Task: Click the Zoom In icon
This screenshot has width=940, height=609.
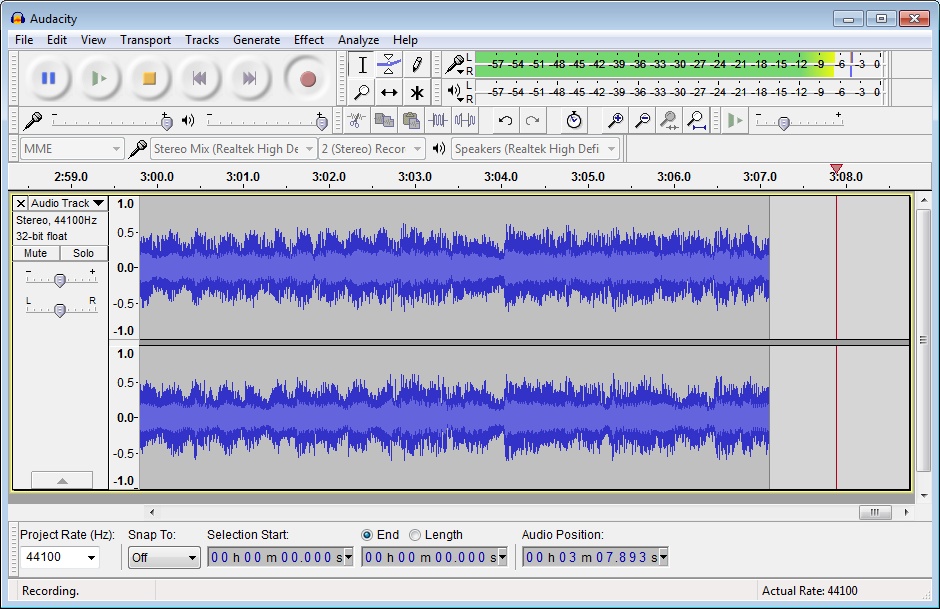Action: click(615, 121)
